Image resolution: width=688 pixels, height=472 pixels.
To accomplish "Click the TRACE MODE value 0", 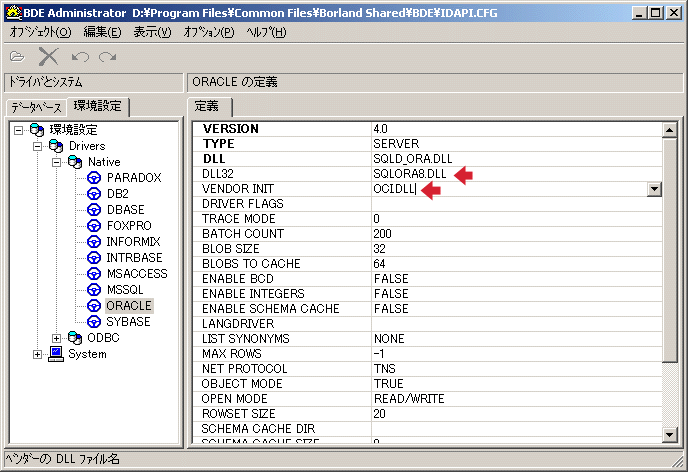I will click(376, 219).
